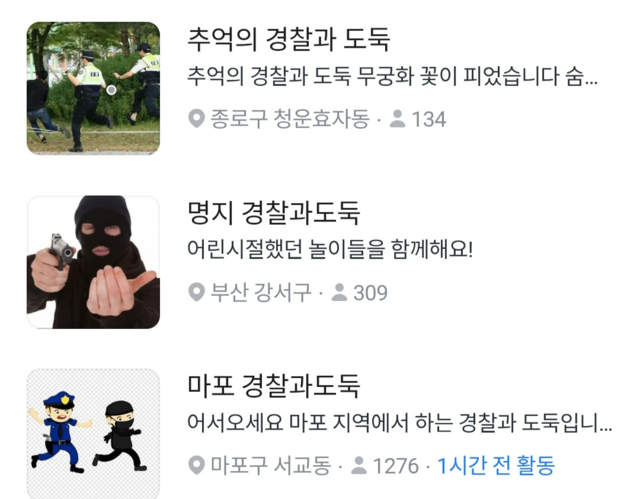
Task: Select the 어린시절했던 놀이들을 함께해요! description
Action: click(330, 249)
